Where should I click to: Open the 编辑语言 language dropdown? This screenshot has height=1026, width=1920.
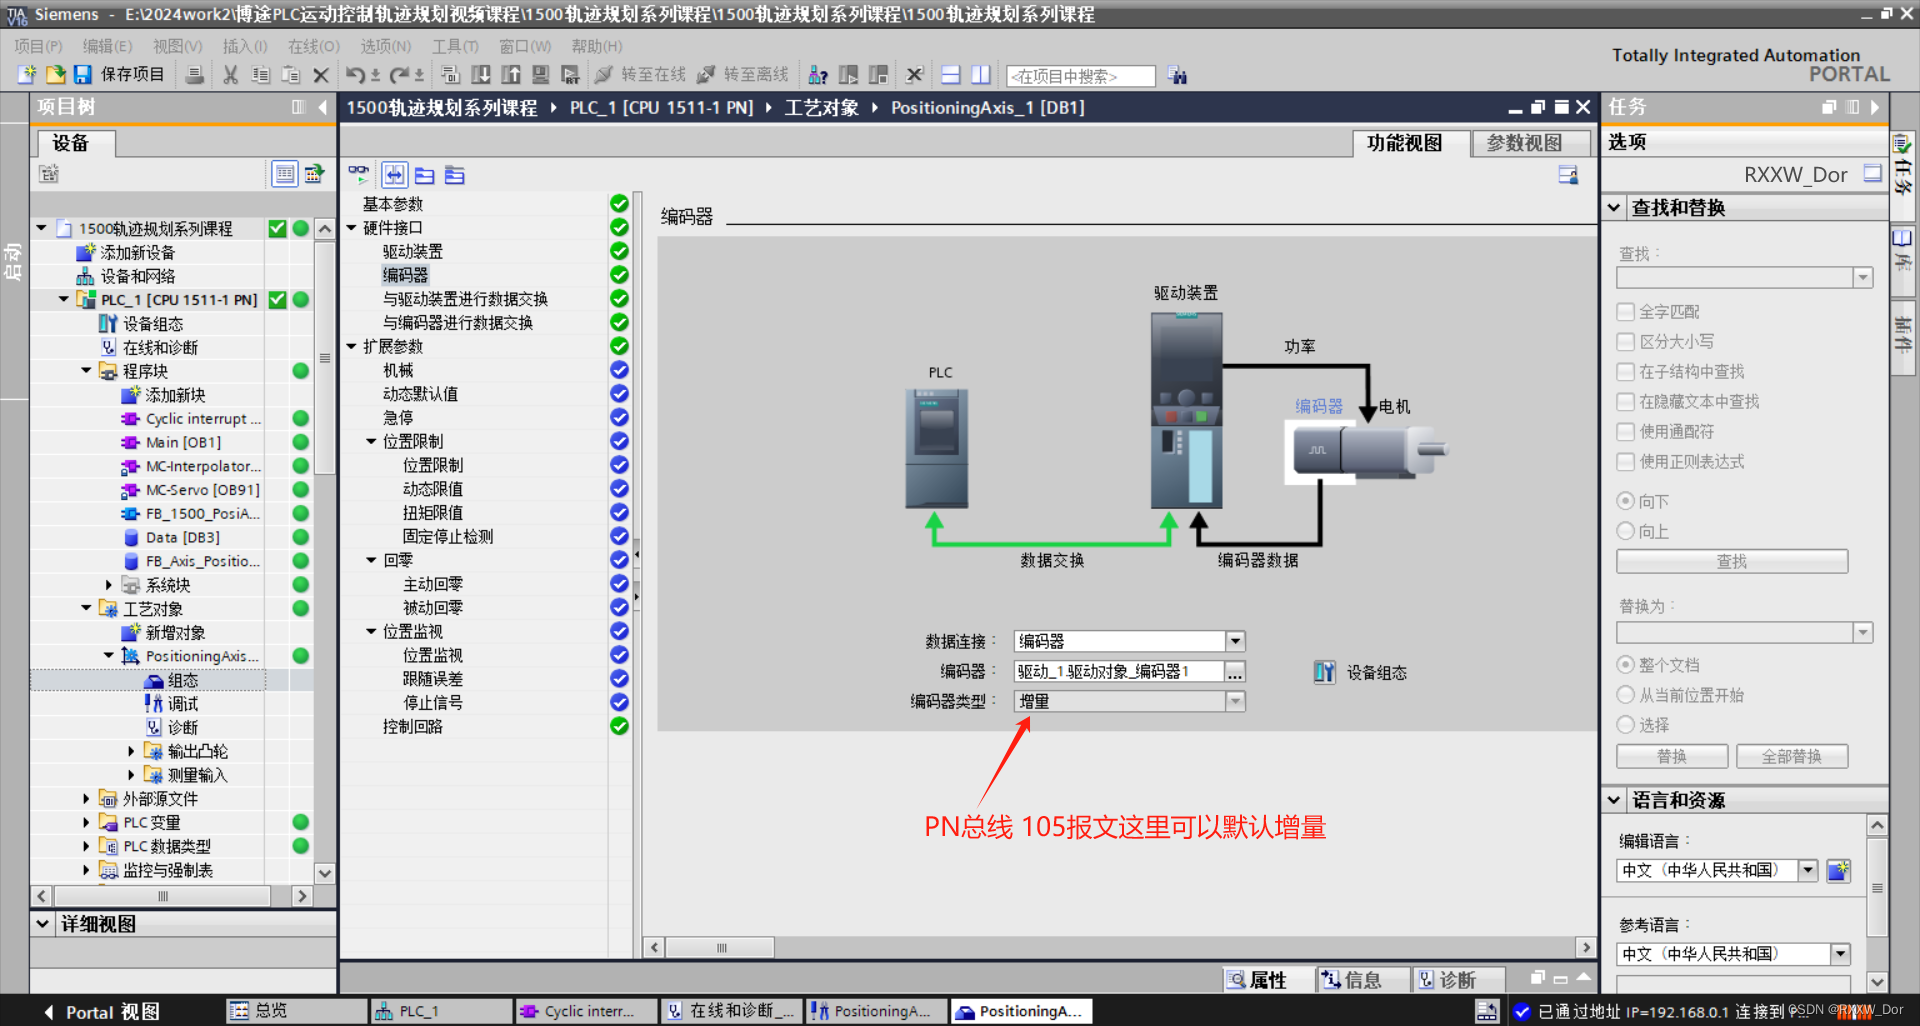(1808, 870)
